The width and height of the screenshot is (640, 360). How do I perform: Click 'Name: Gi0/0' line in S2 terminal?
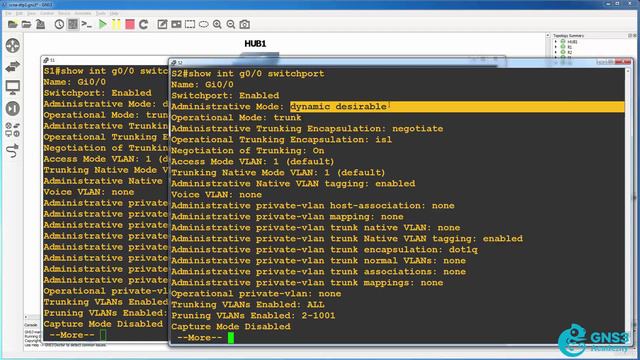(x=202, y=84)
